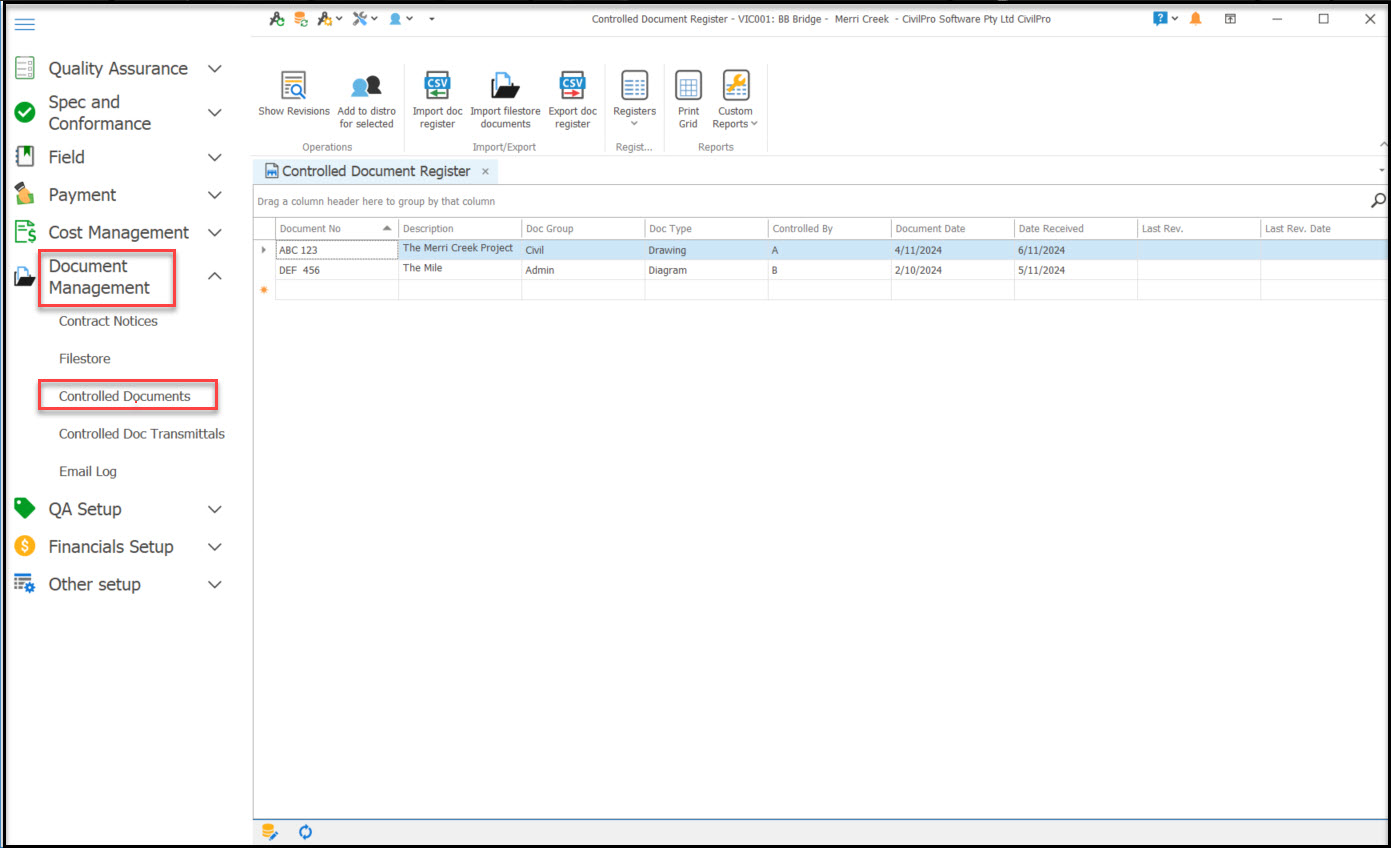The height and width of the screenshot is (848, 1391).
Task: Click the notification bell icon
Action: click(1195, 19)
